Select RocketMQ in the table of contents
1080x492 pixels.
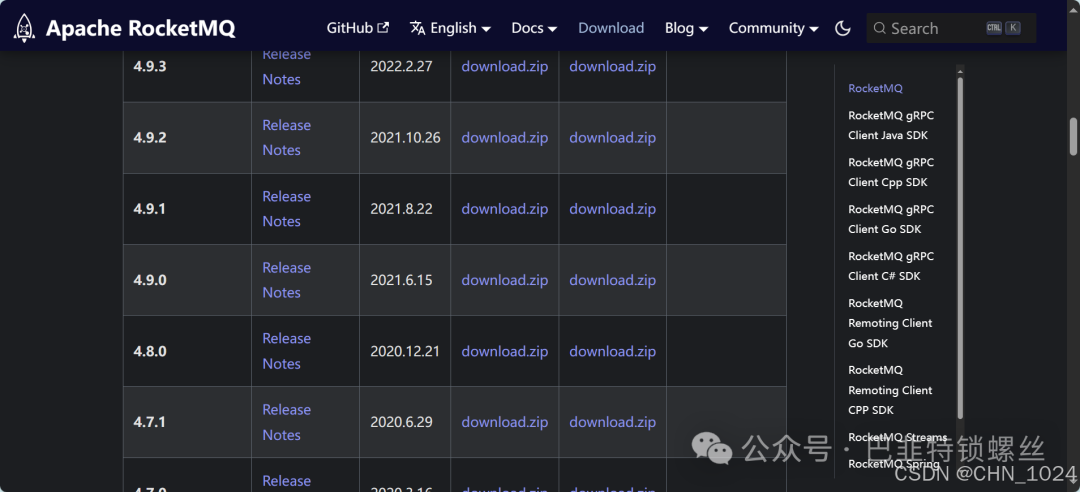point(875,88)
